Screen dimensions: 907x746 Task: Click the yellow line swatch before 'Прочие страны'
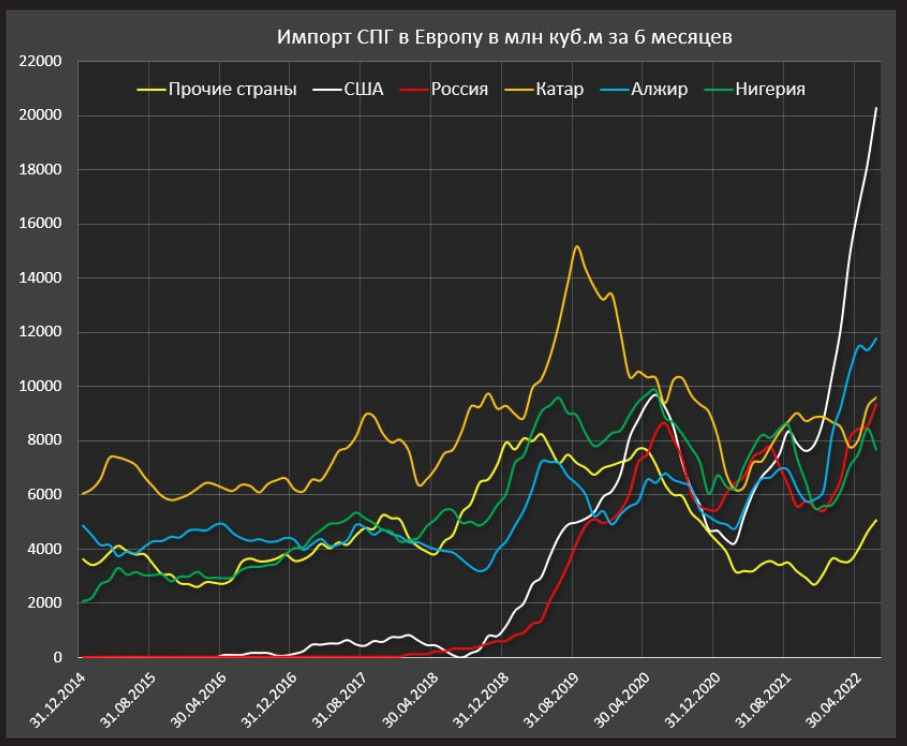pos(150,90)
